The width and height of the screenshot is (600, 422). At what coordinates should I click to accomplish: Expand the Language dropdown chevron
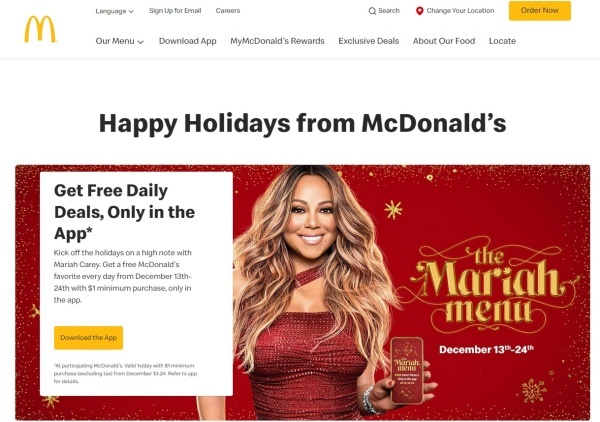pos(131,11)
